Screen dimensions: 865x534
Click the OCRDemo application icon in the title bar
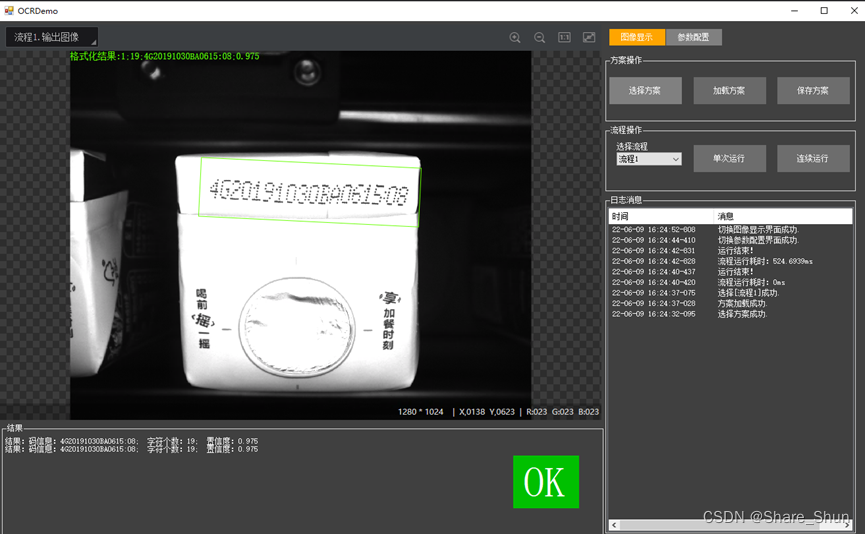click(9, 10)
